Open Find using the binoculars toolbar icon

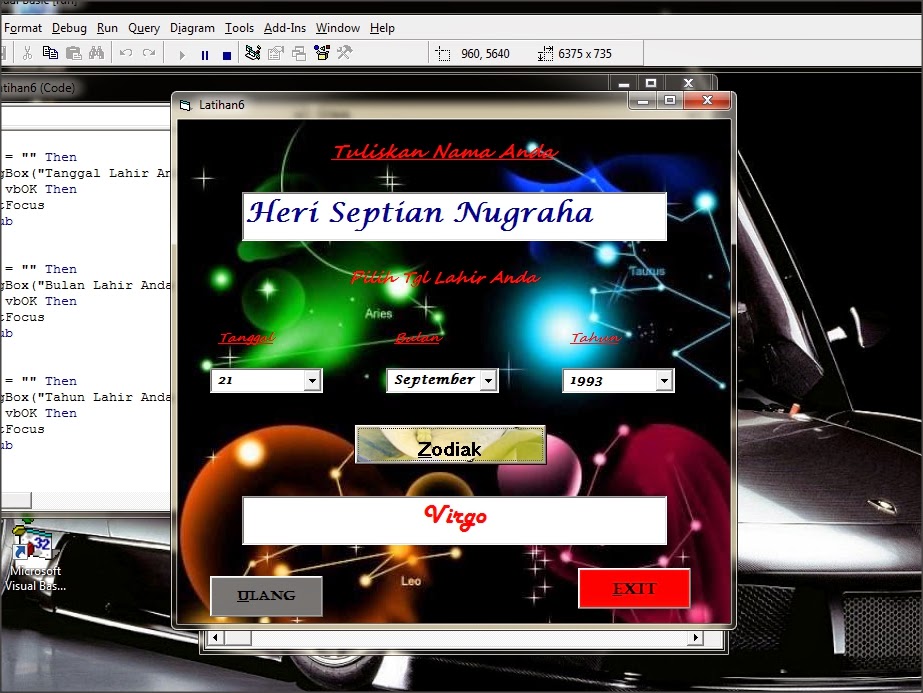98,53
